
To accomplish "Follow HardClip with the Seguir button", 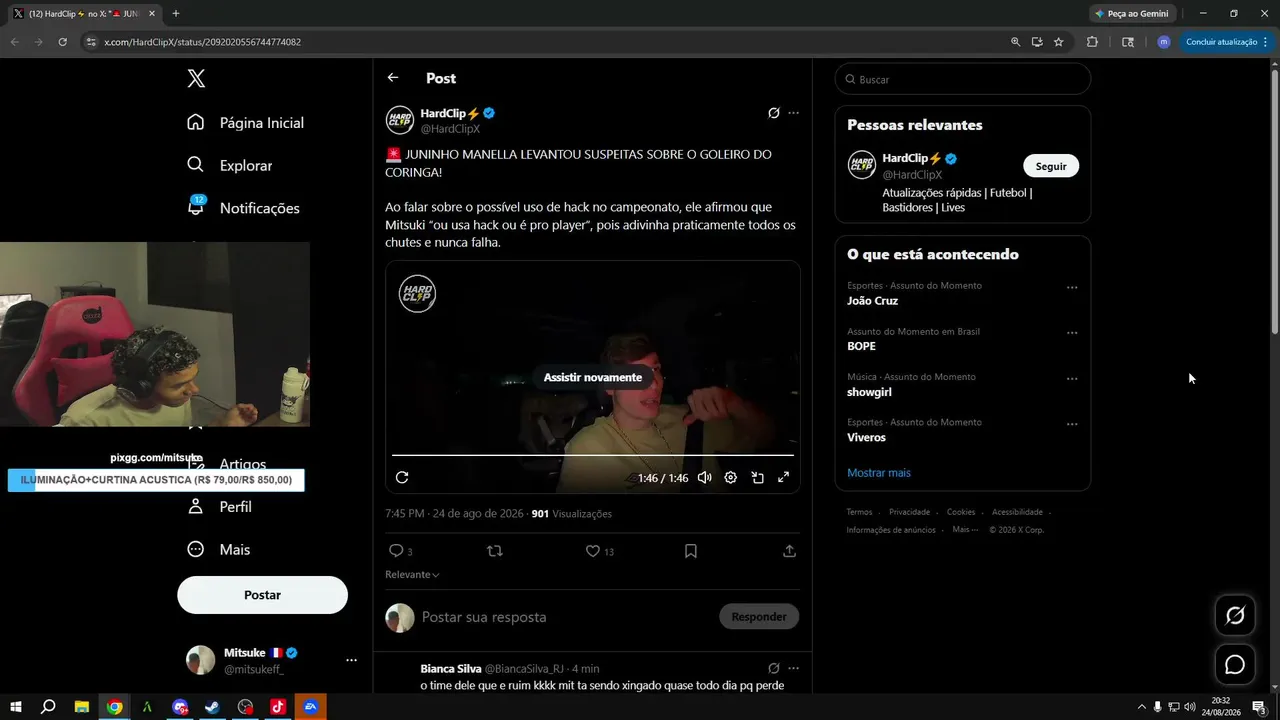I will 1051,166.
